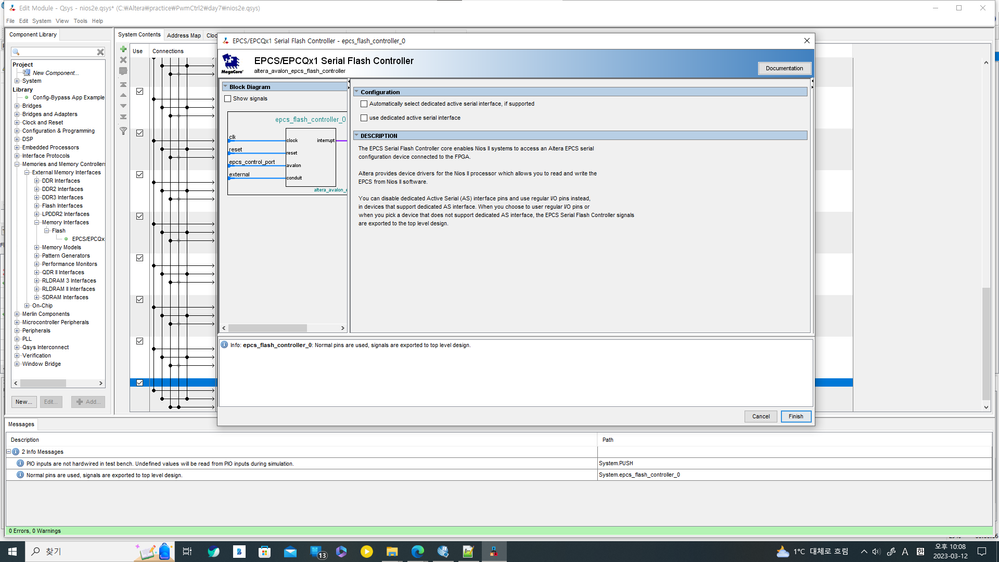The height and width of the screenshot is (562, 999).
Task: Open Microsoft Edge from taskbar
Action: point(417,551)
